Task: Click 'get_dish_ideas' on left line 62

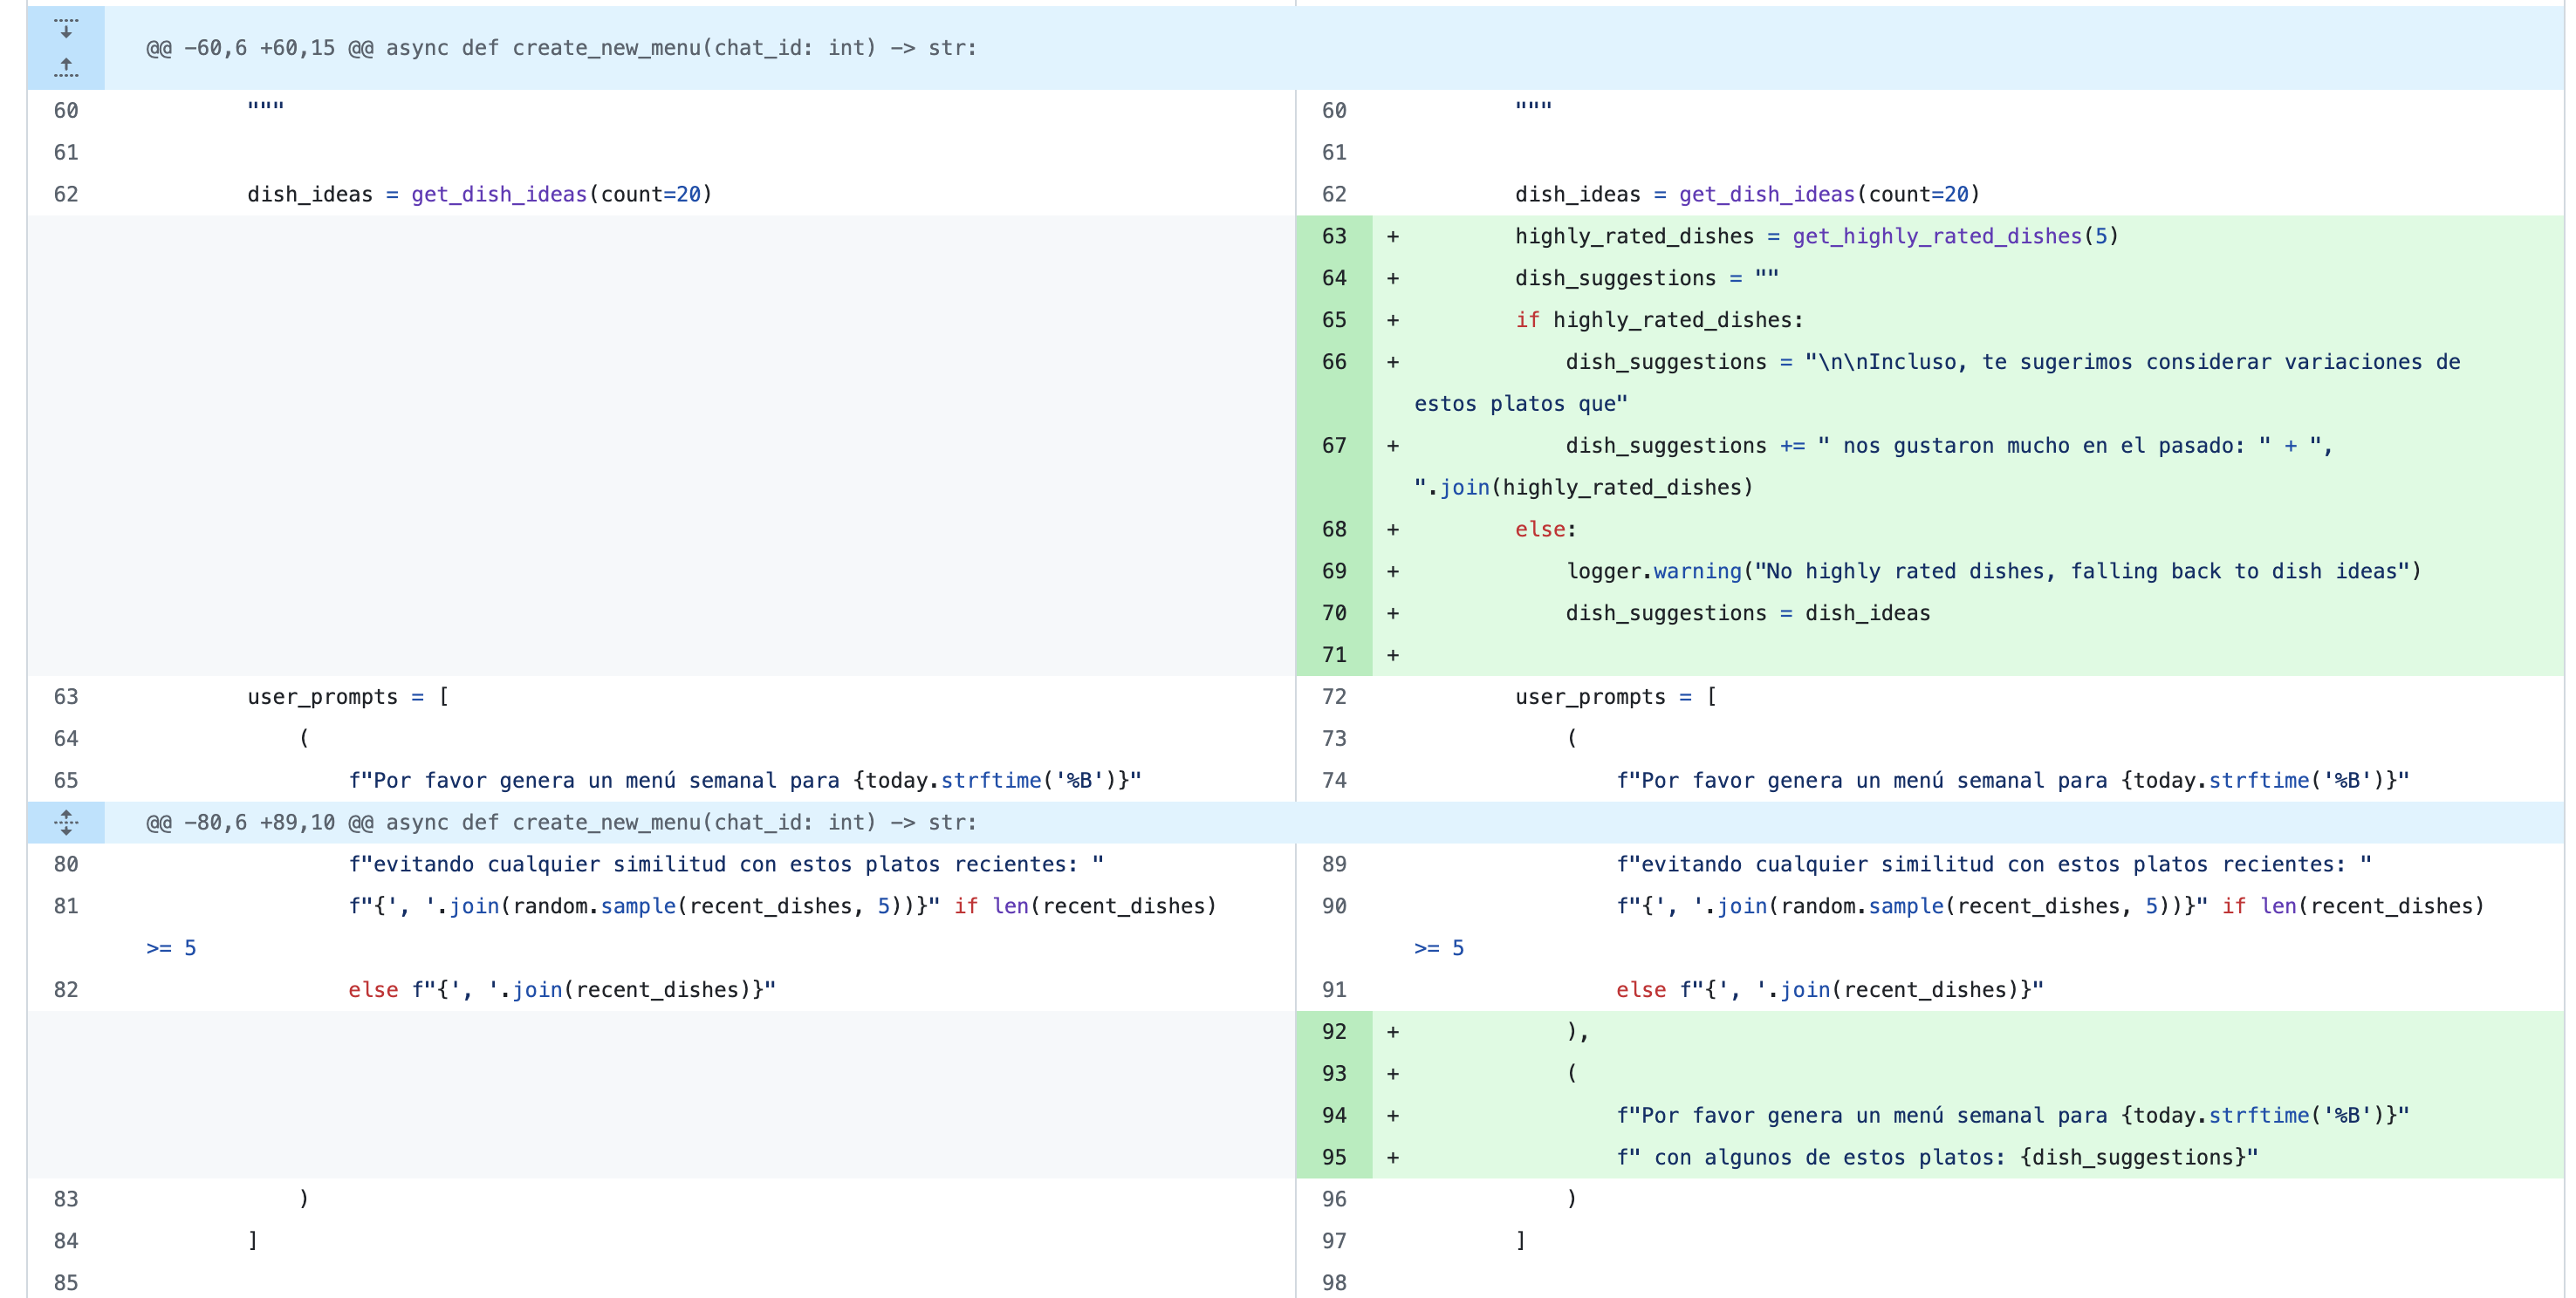Action: click(499, 194)
